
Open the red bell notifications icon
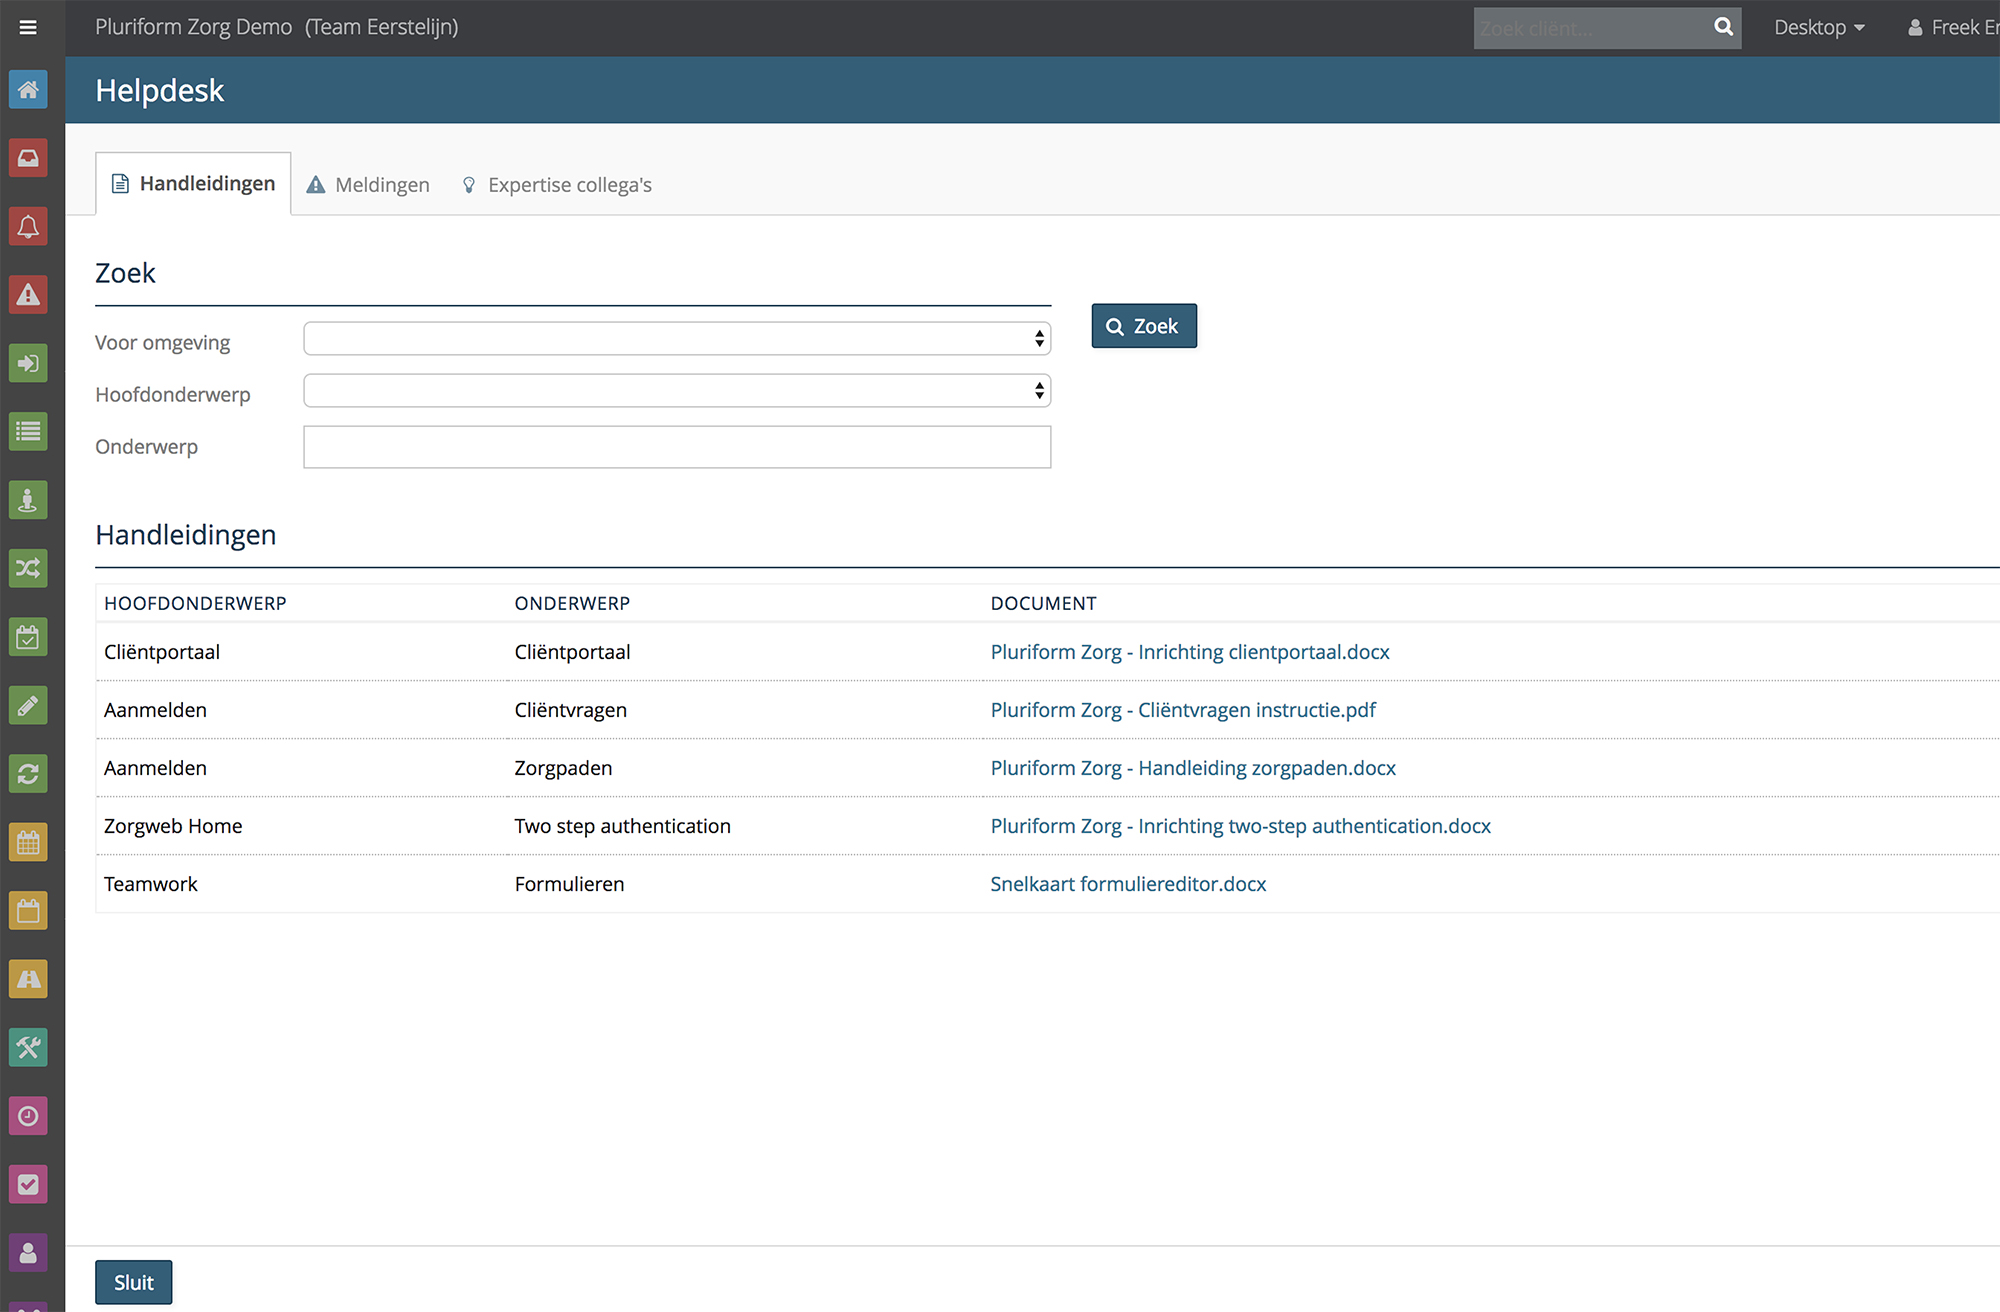coord(28,227)
